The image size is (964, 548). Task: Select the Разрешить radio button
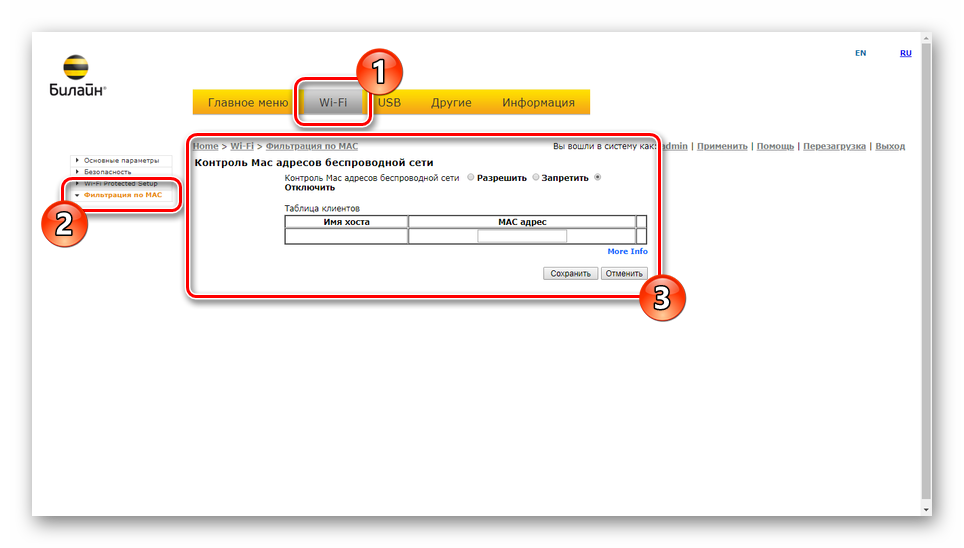tap(471, 177)
